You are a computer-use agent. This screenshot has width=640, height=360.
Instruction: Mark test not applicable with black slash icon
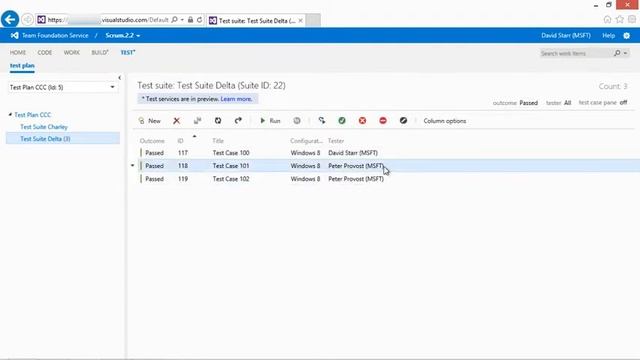(x=403, y=120)
